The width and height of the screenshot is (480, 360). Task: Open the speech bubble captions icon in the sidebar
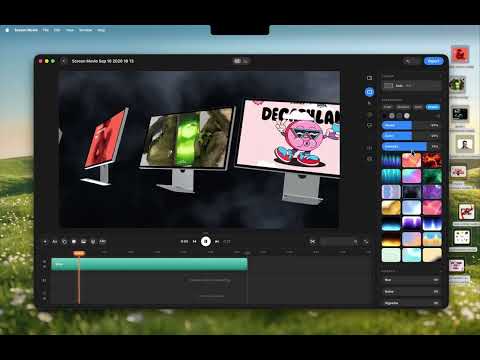(369, 125)
